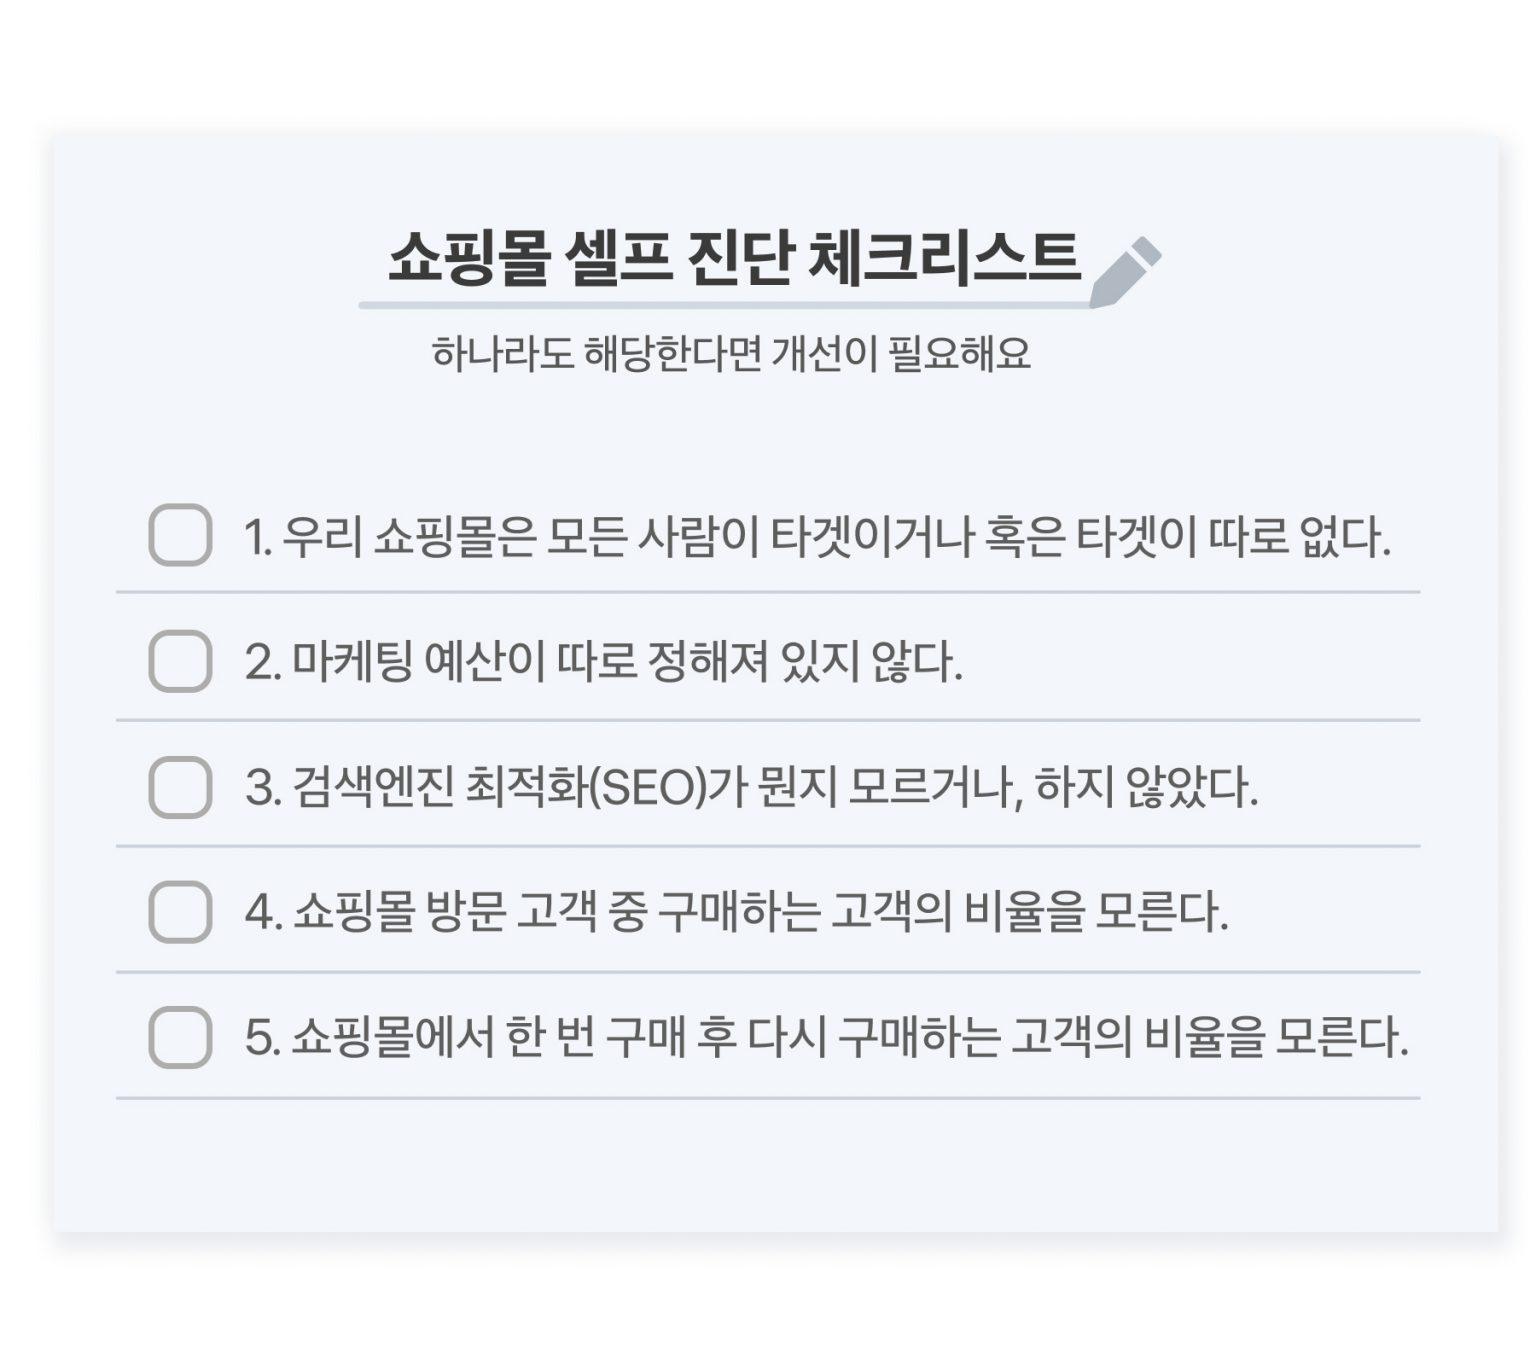
Task: Click the divider line below item 3
Action: pos(768,846)
